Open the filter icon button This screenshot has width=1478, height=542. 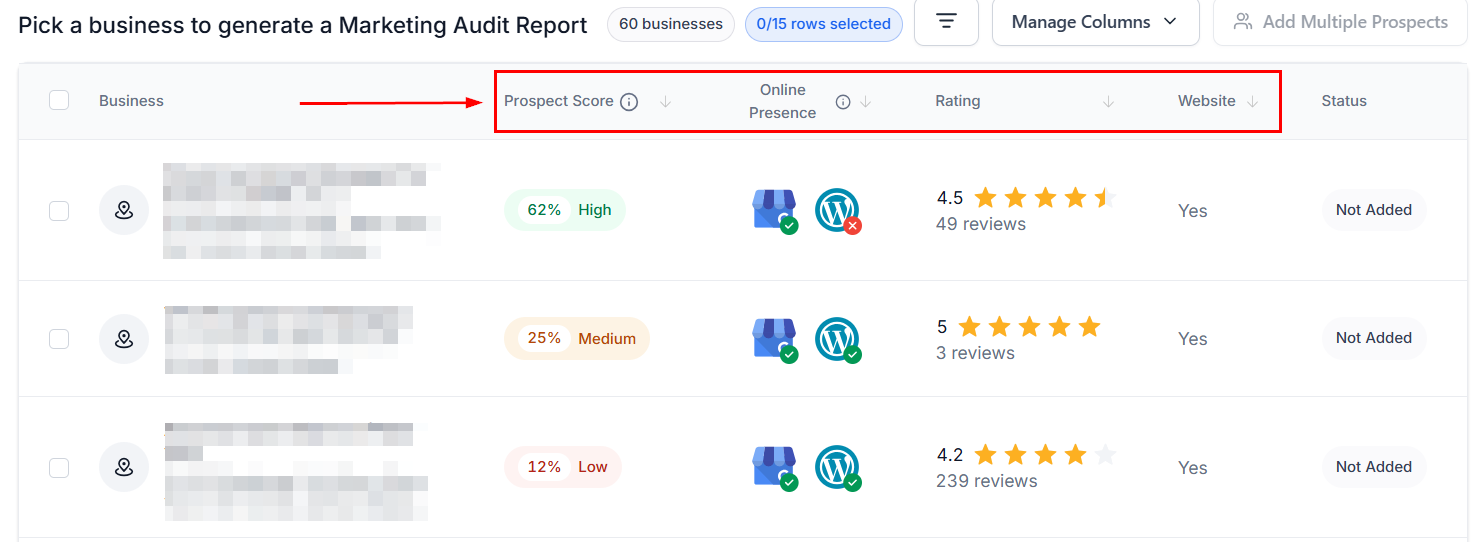coord(946,22)
